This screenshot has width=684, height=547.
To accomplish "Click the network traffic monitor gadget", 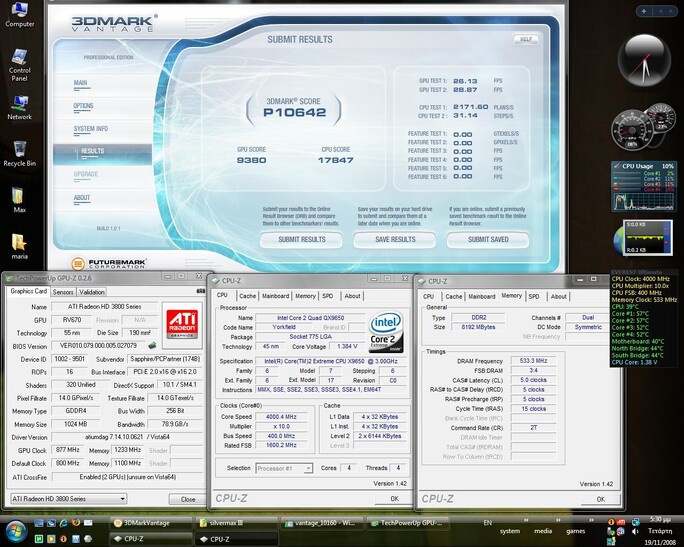I will 643,237.
